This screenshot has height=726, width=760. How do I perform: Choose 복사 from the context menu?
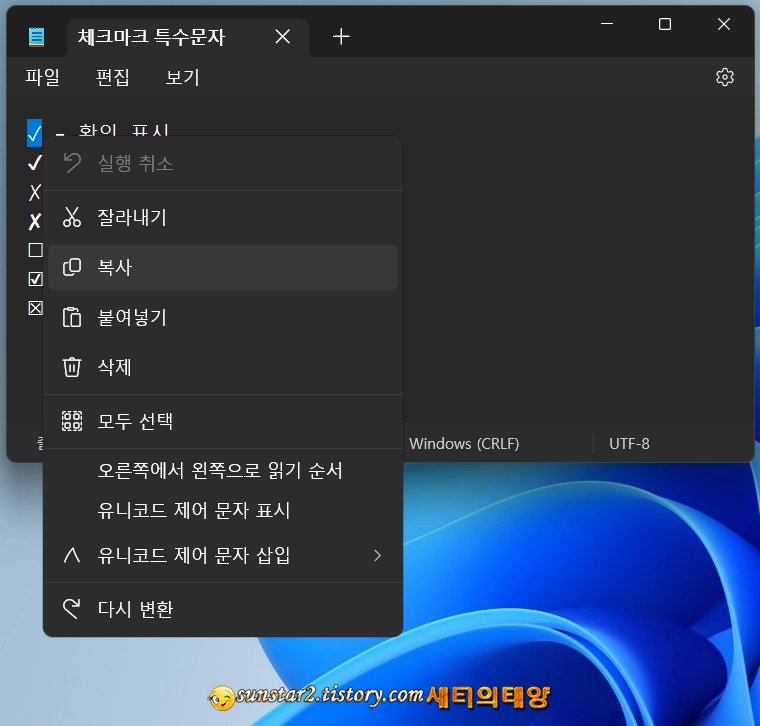click(223, 268)
